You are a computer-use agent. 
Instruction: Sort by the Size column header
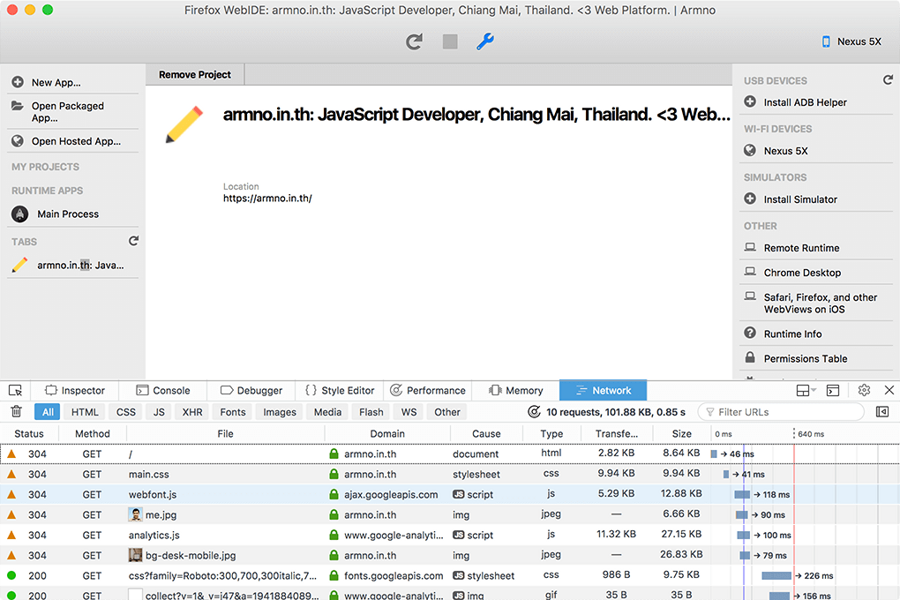(681, 433)
